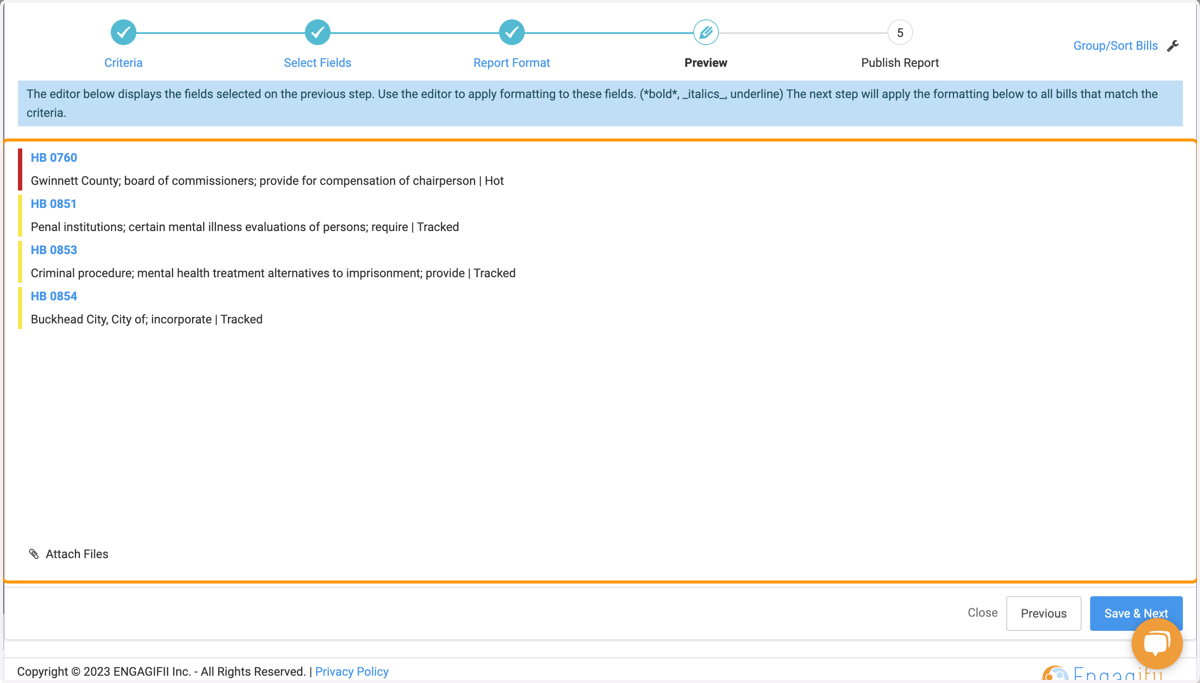The height and width of the screenshot is (683, 1200).
Task: Open bill HB 0760 link
Action: pos(54,157)
